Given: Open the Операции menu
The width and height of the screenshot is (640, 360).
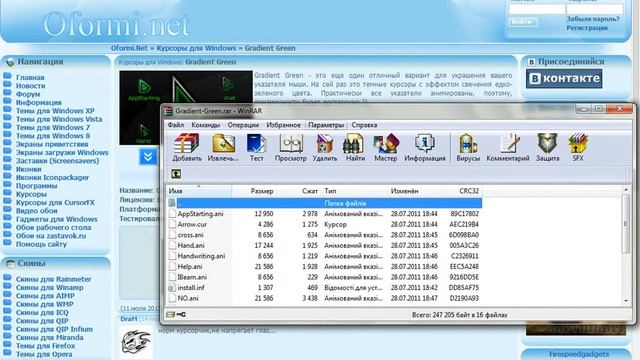Looking at the screenshot, I should click(x=243, y=125).
